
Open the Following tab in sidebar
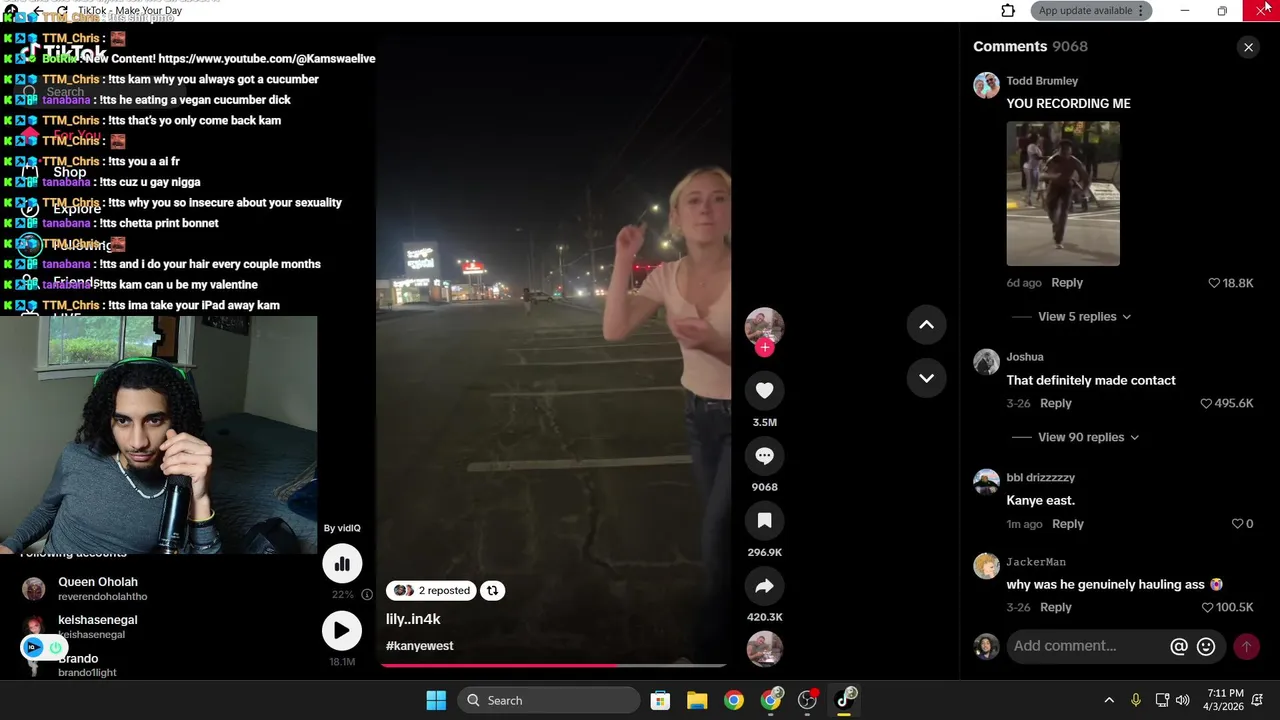[x=82, y=246]
